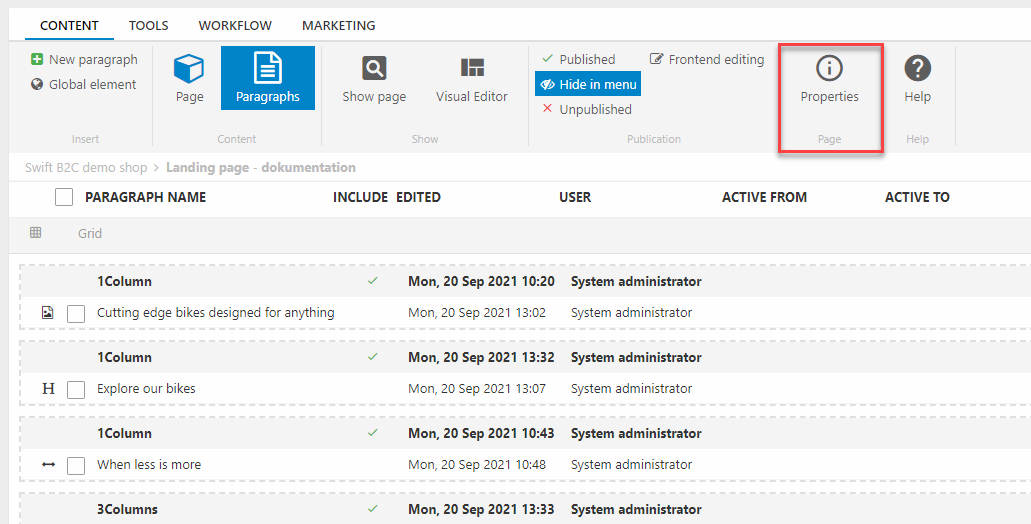Set page status to Unpublished

[x=586, y=110]
